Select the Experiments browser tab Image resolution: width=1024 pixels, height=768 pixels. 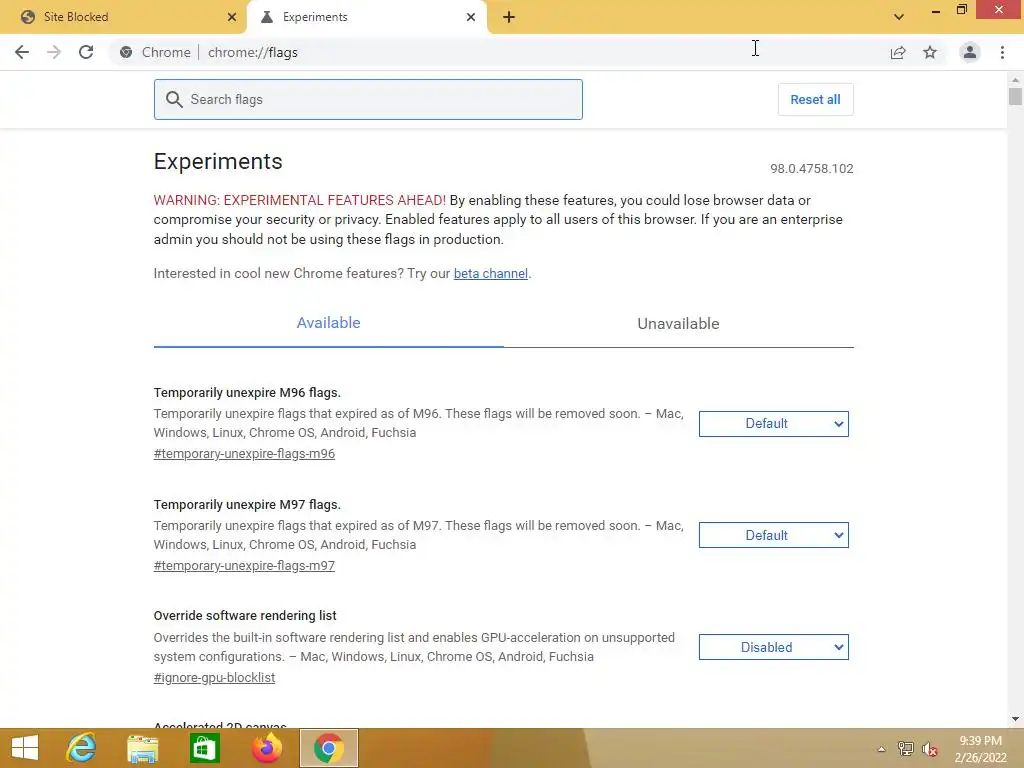(366, 17)
